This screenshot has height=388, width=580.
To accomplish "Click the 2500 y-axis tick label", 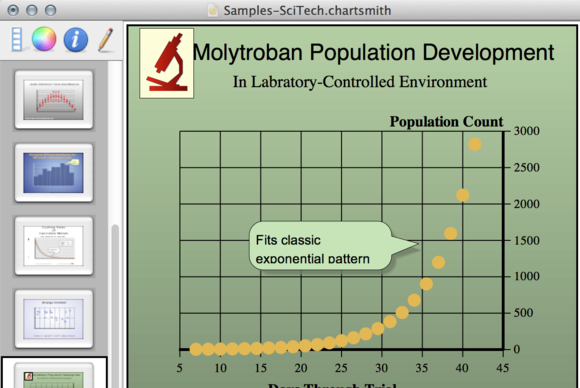I will point(526,168).
